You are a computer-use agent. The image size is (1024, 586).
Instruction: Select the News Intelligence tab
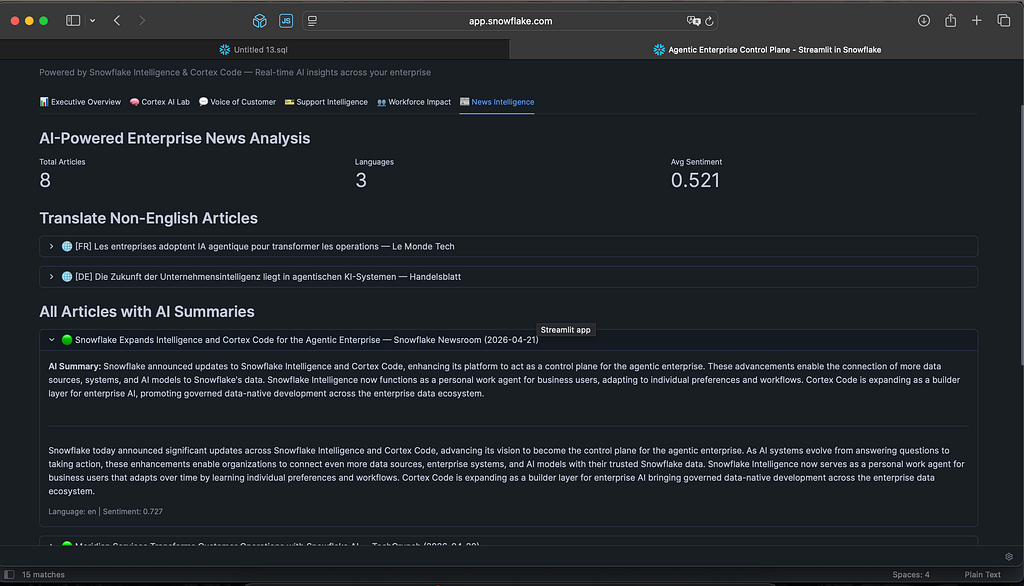[x=497, y=102]
